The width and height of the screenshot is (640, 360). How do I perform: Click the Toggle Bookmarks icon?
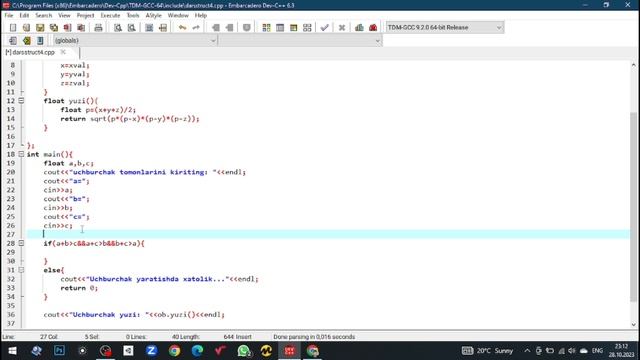(x=27, y=40)
